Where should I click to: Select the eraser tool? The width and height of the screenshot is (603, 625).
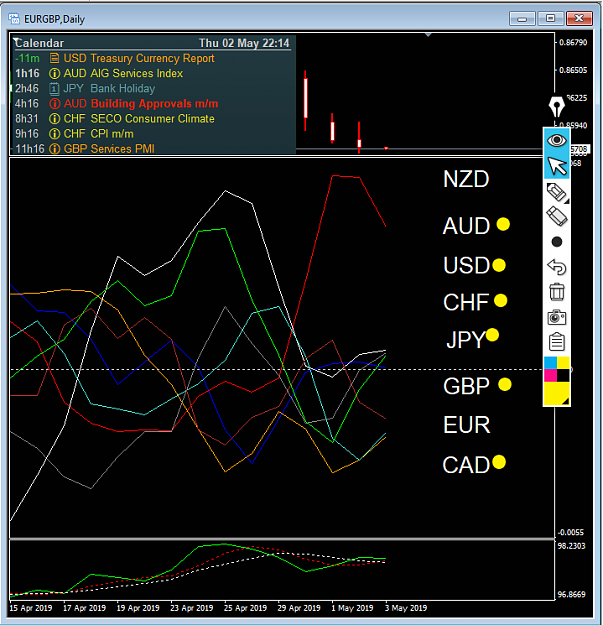(x=557, y=217)
